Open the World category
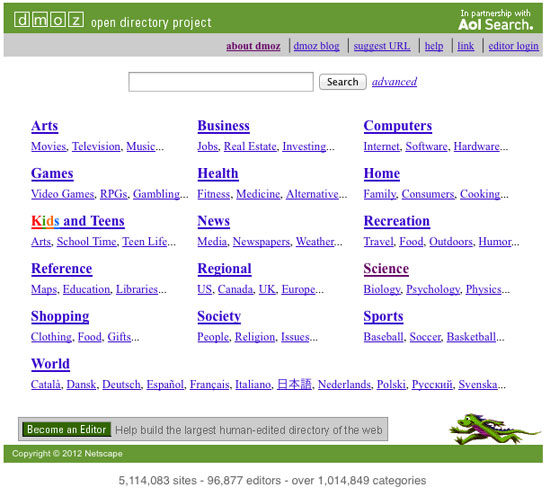This screenshot has height=496, width=550. [51, 364]
